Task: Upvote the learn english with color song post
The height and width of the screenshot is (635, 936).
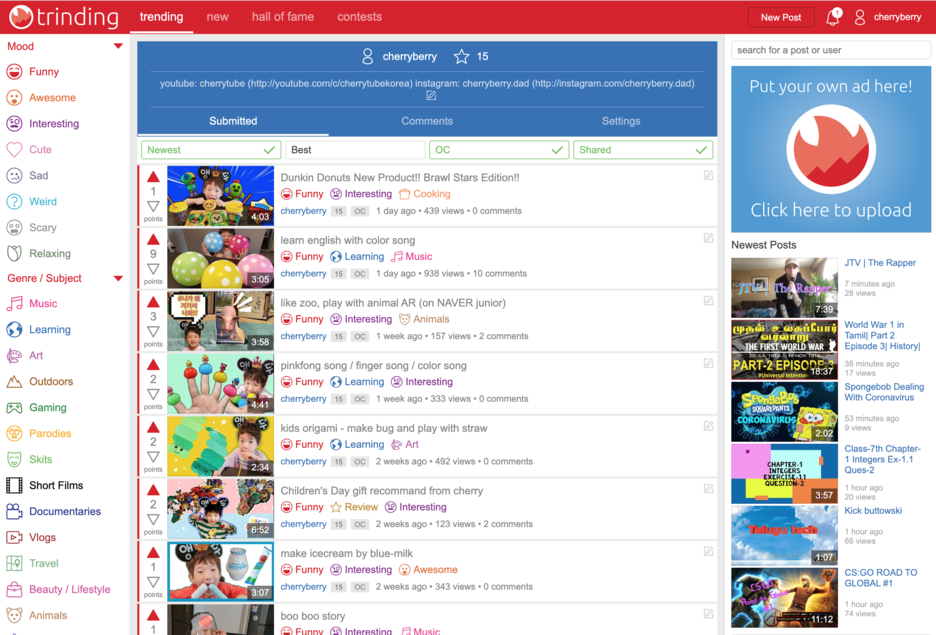Action: click(153, 239)
